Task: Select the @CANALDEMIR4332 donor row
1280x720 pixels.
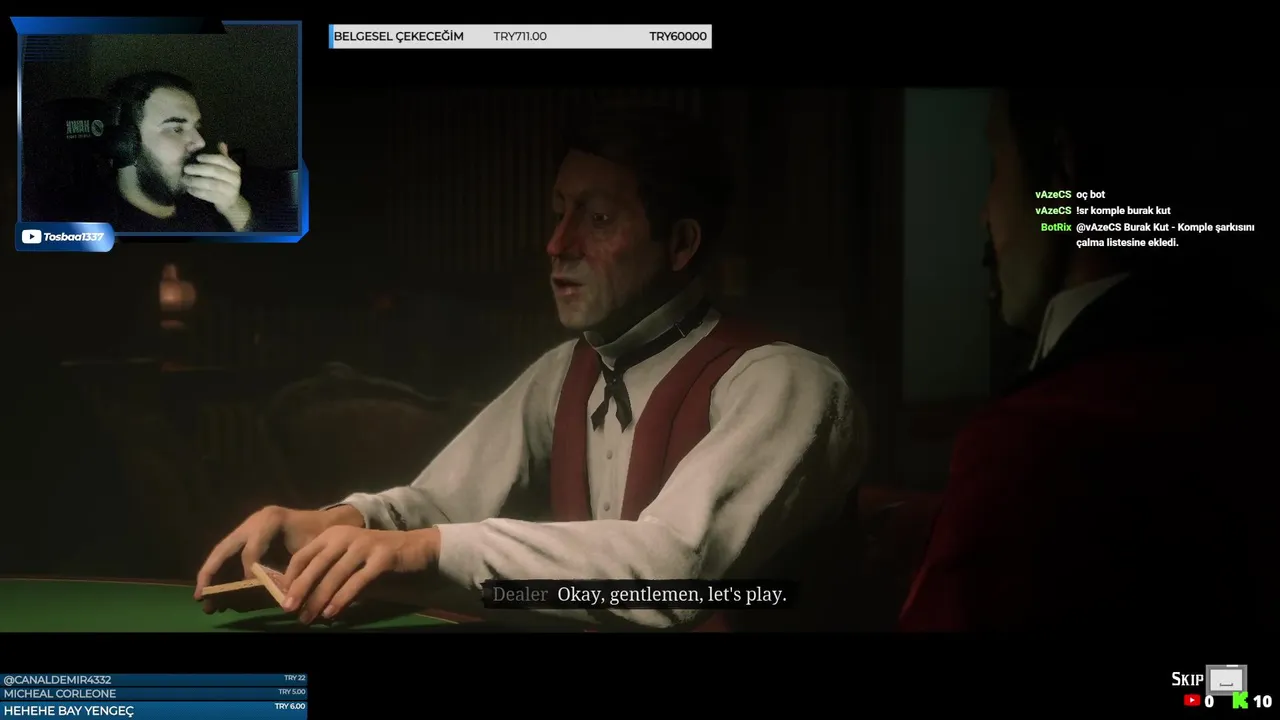Action: pyautogui.click(x=153, y=679)
